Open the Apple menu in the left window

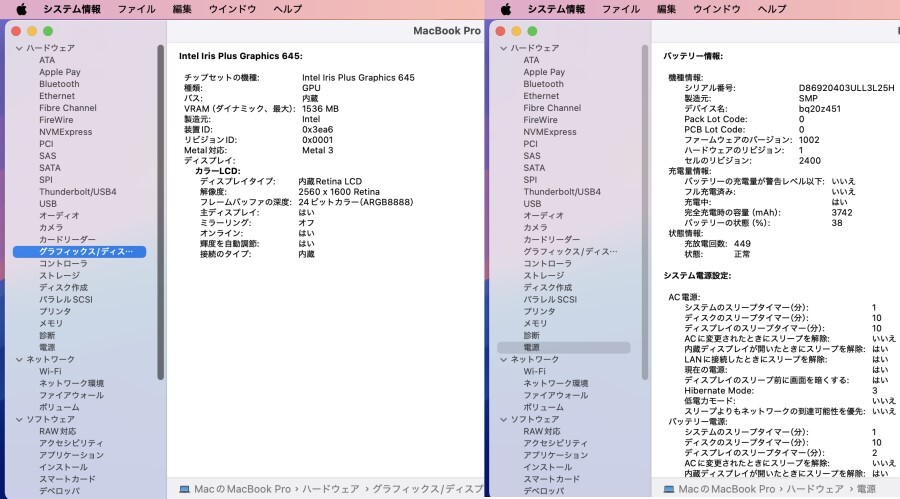pyautogui.click(x=21, y=9)
